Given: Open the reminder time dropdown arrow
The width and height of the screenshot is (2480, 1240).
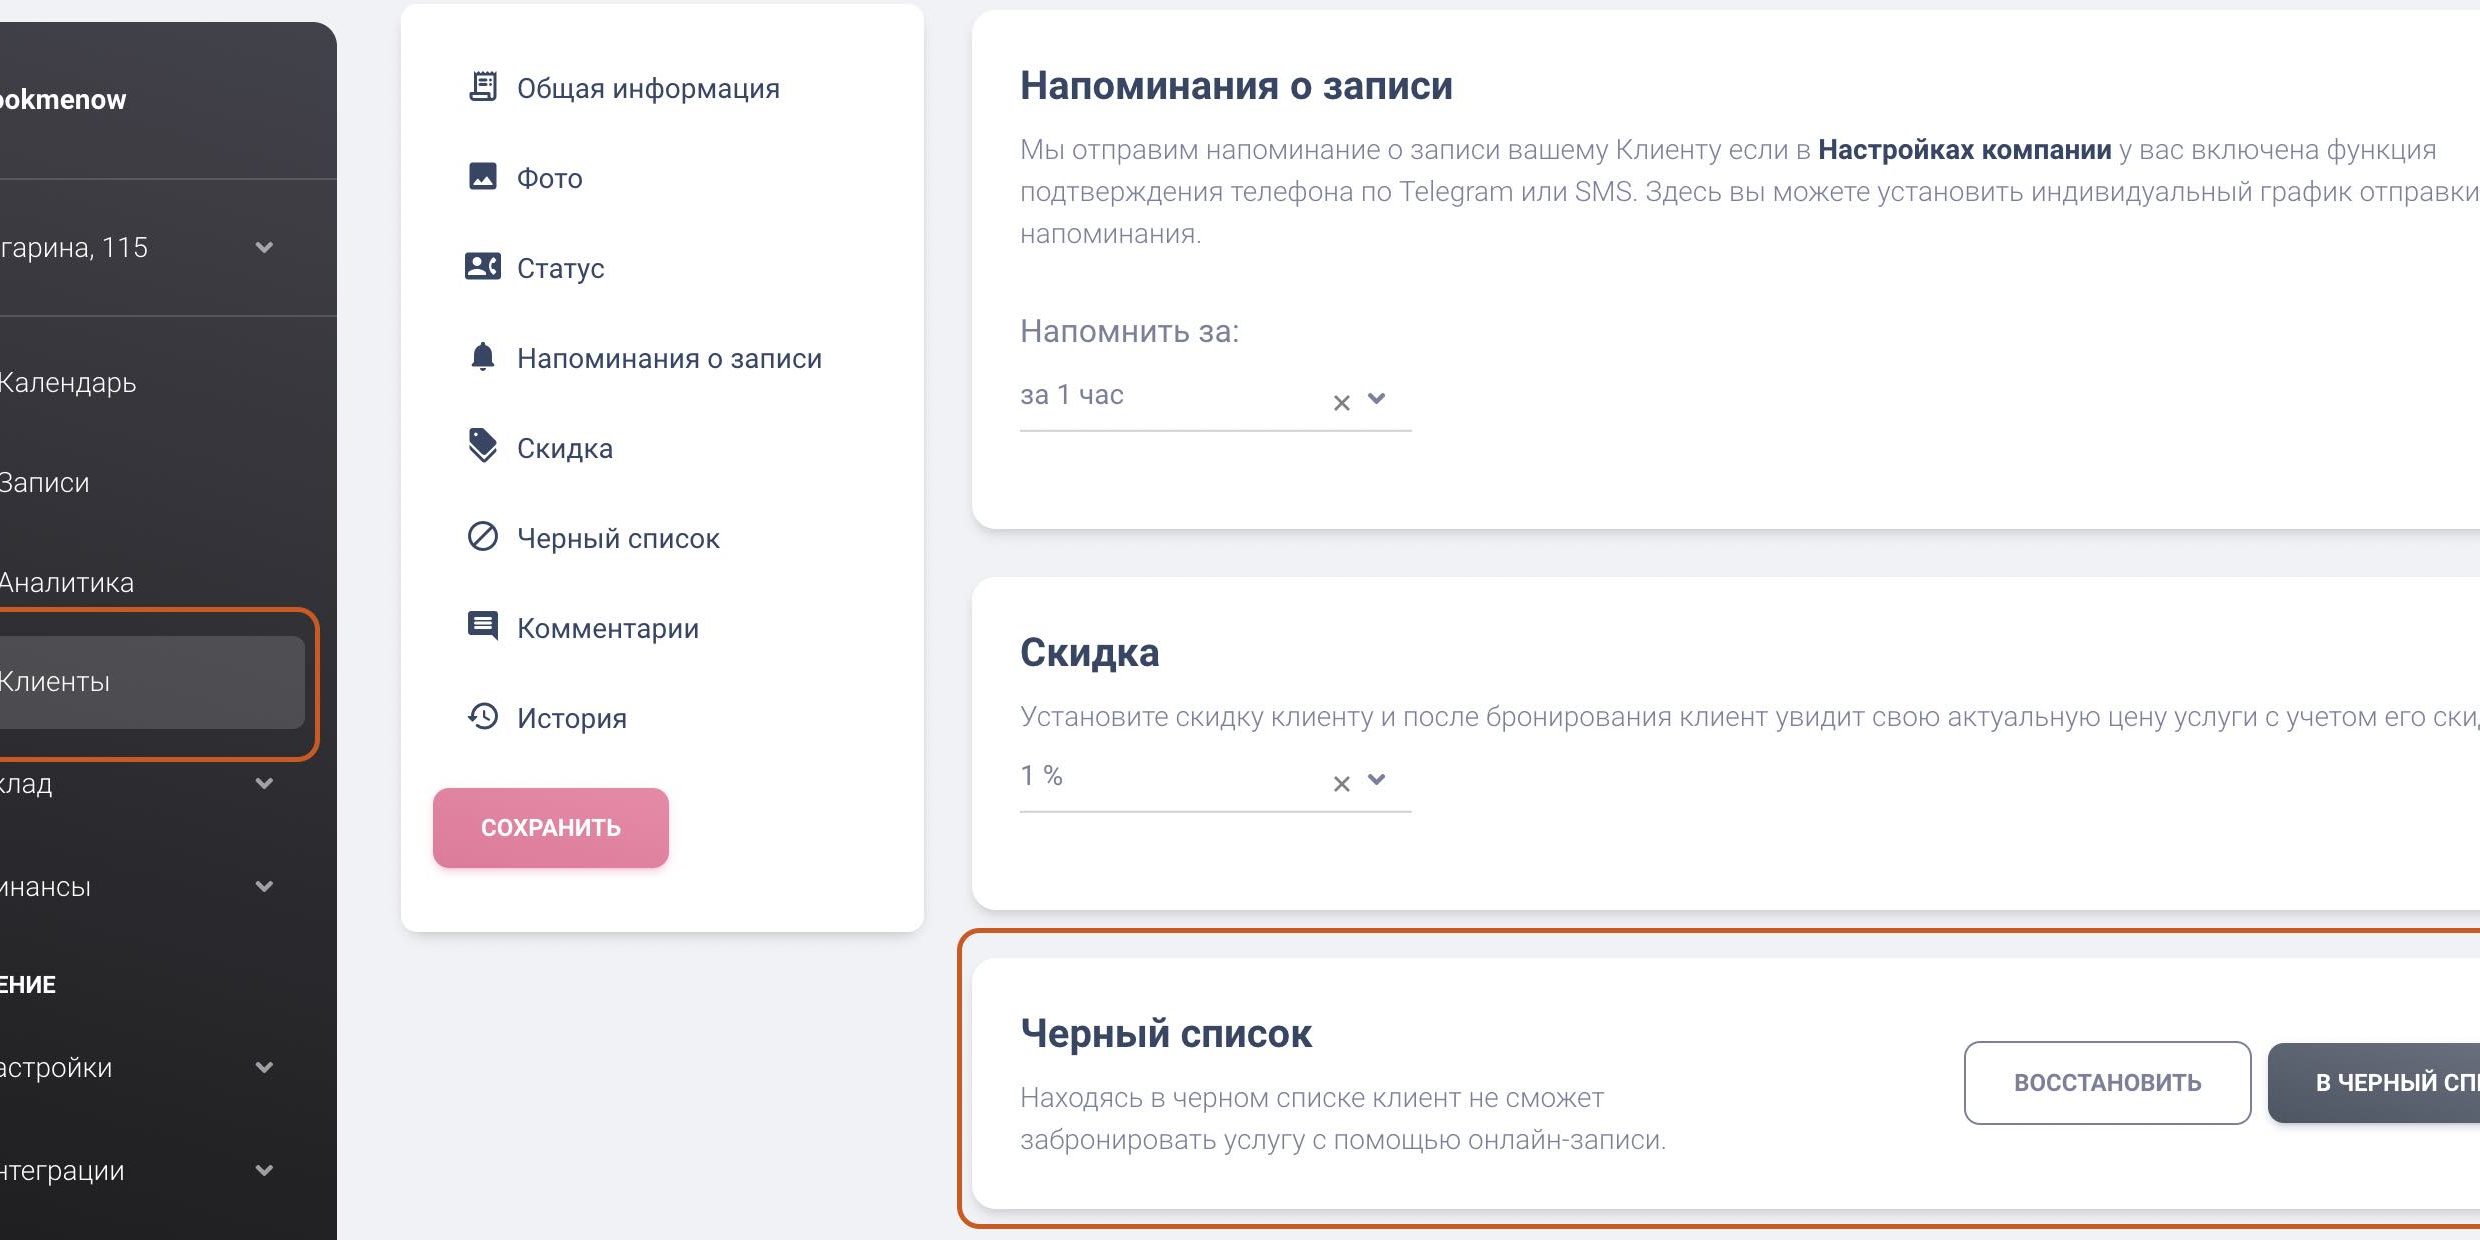Looking at the screenshot, I should 1377,398.
